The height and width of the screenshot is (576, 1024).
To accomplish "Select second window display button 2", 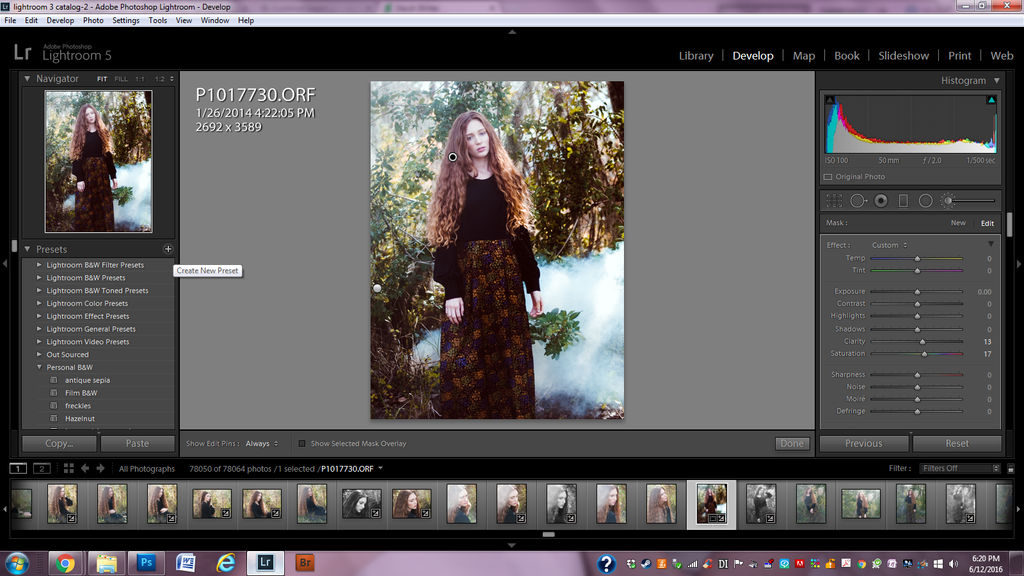I will [x=41, y=468].
